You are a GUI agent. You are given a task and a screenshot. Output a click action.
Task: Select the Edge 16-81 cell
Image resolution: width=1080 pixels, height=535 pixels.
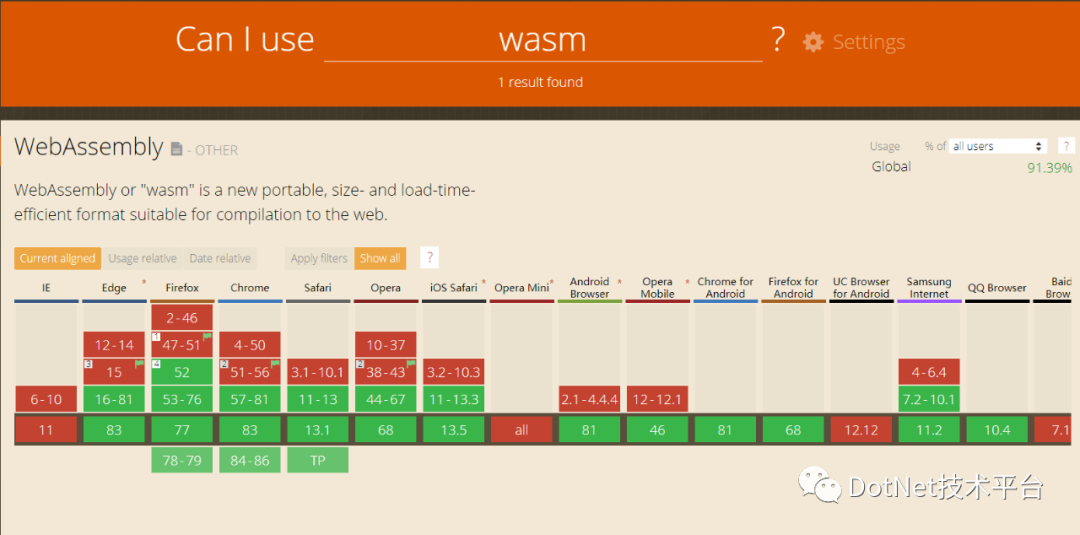coord(114,399)
